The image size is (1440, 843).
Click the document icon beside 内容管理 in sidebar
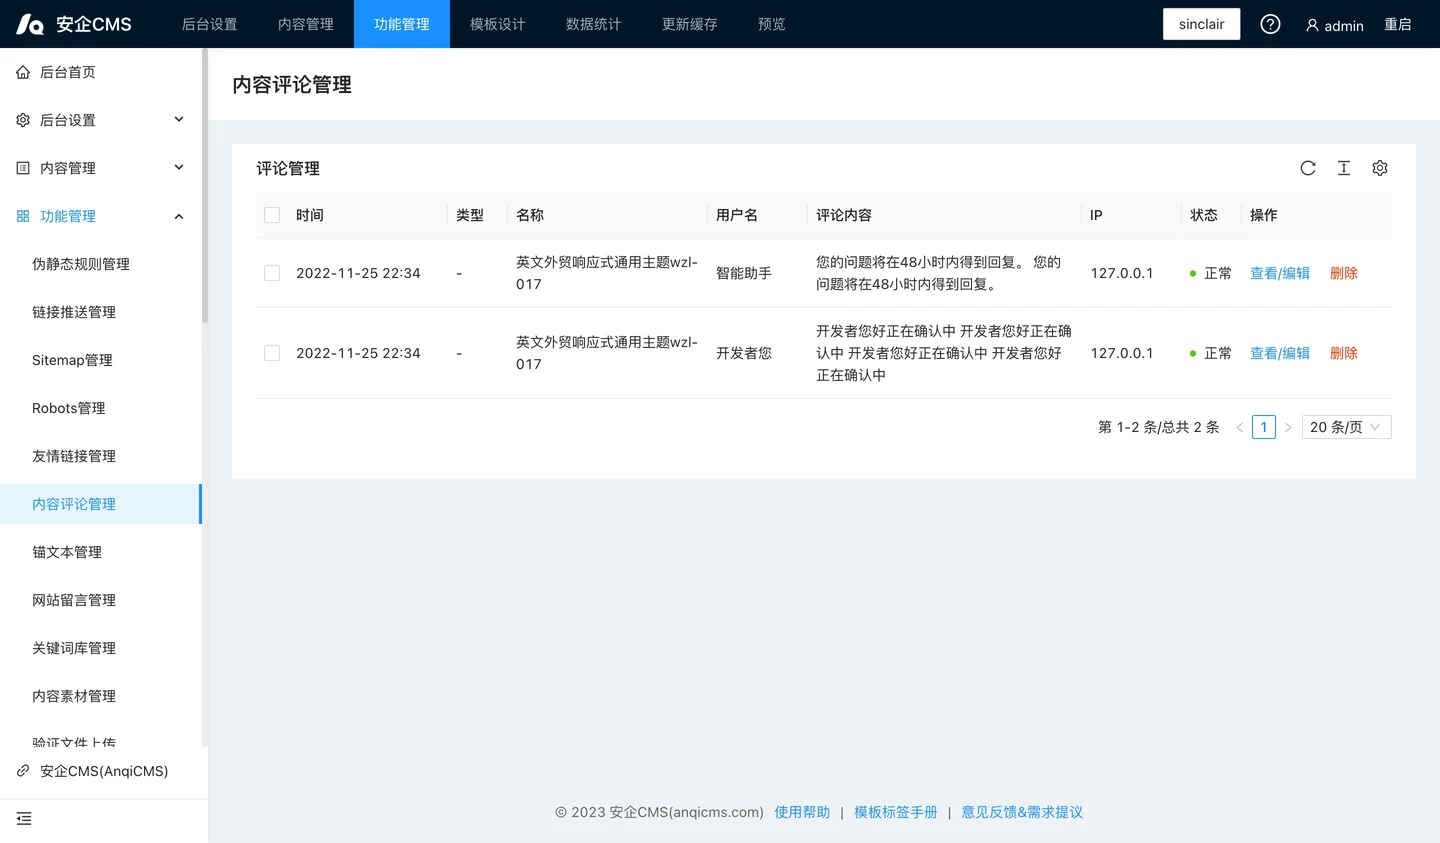(23, 168)
